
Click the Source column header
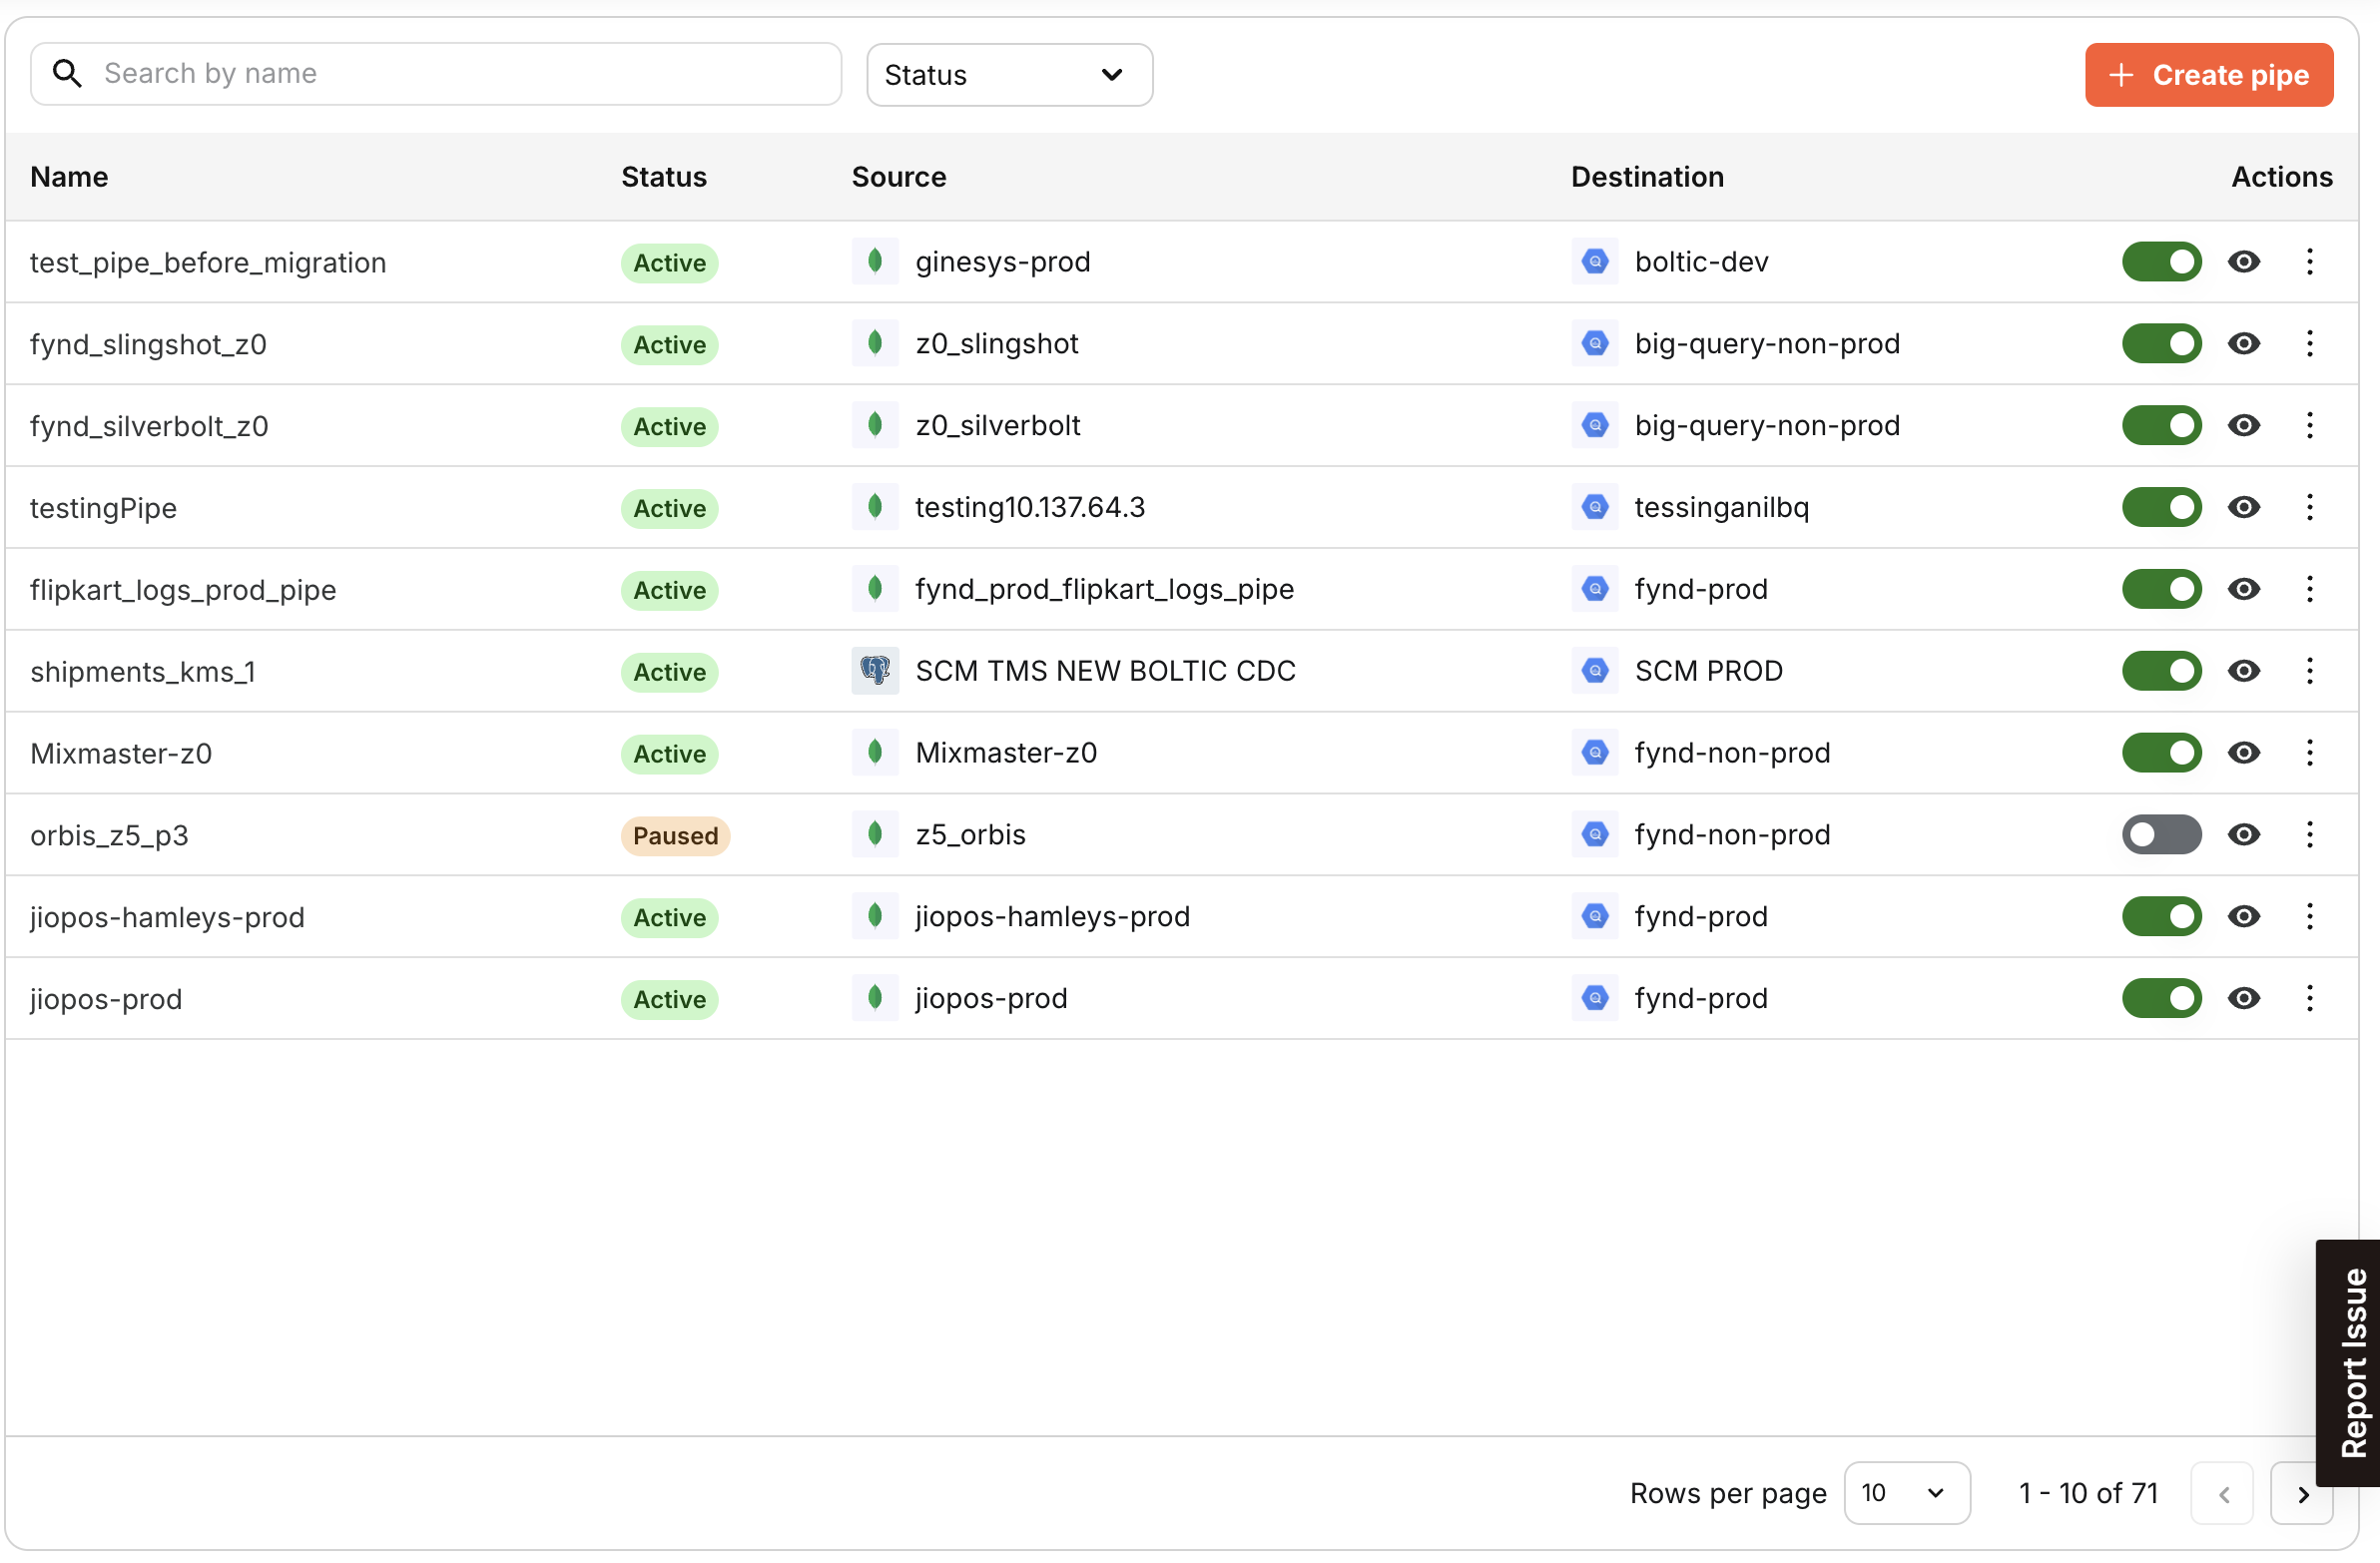click(899, 177)
